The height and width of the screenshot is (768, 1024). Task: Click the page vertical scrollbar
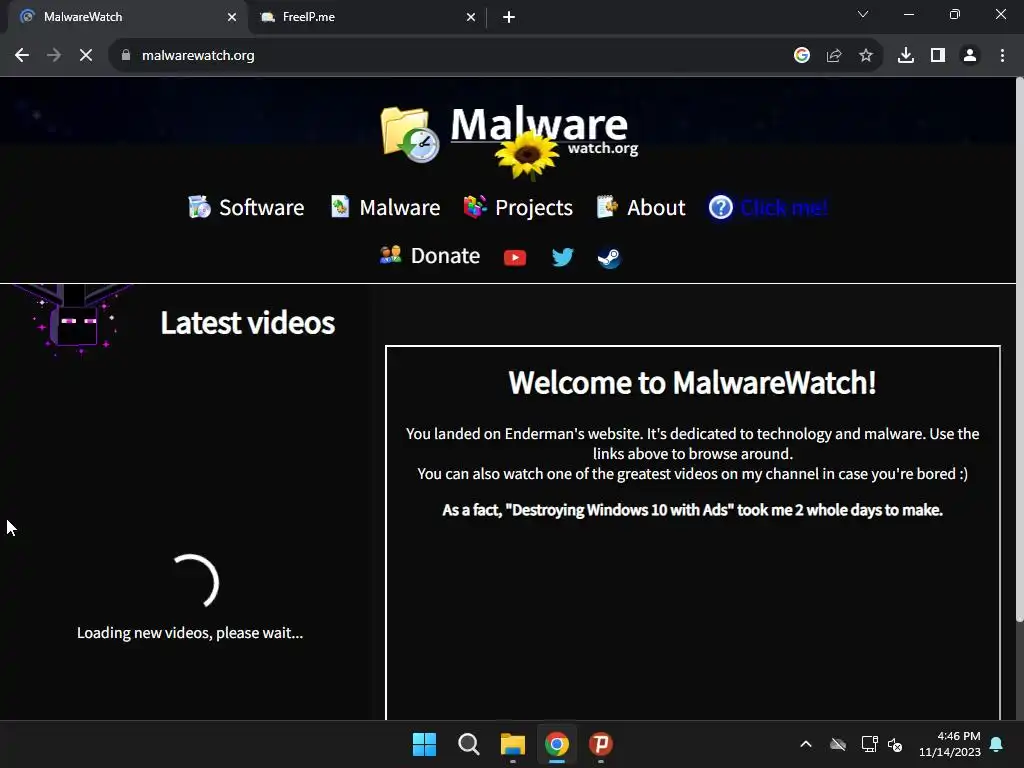pyautogui.click(x=1019, y=349)
